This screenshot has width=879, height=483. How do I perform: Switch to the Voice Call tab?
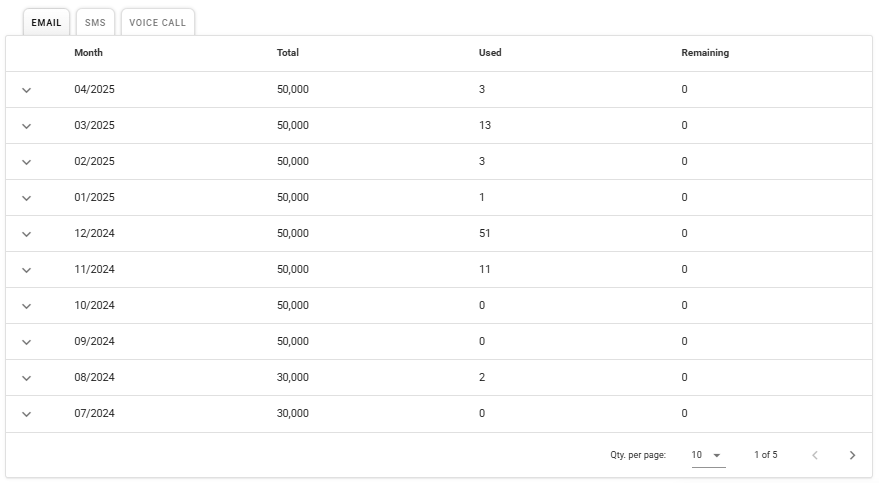click(x=157, y=23)
